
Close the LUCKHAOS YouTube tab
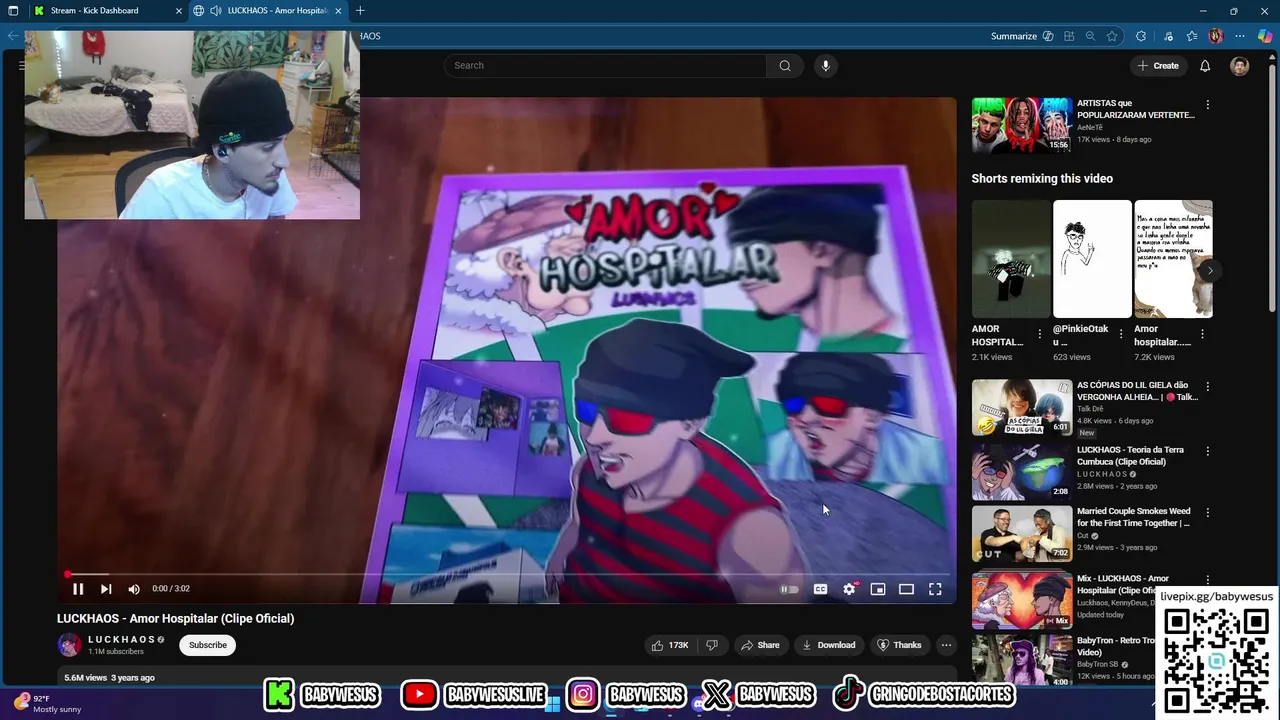tap(338, 10)
